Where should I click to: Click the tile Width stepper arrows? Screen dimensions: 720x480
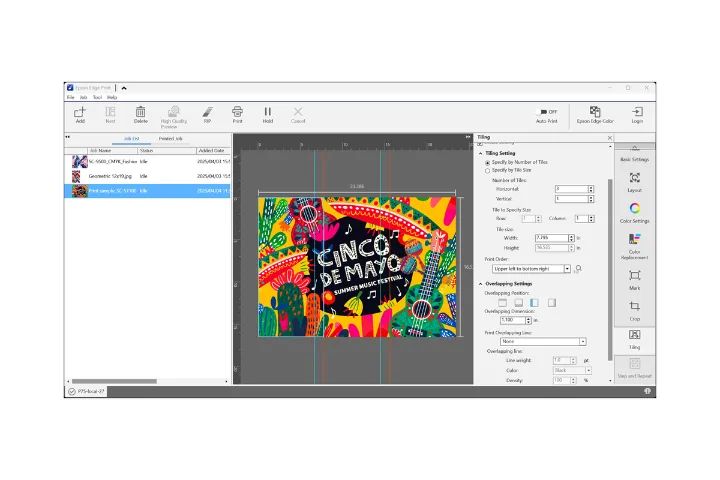pos(572,238)
